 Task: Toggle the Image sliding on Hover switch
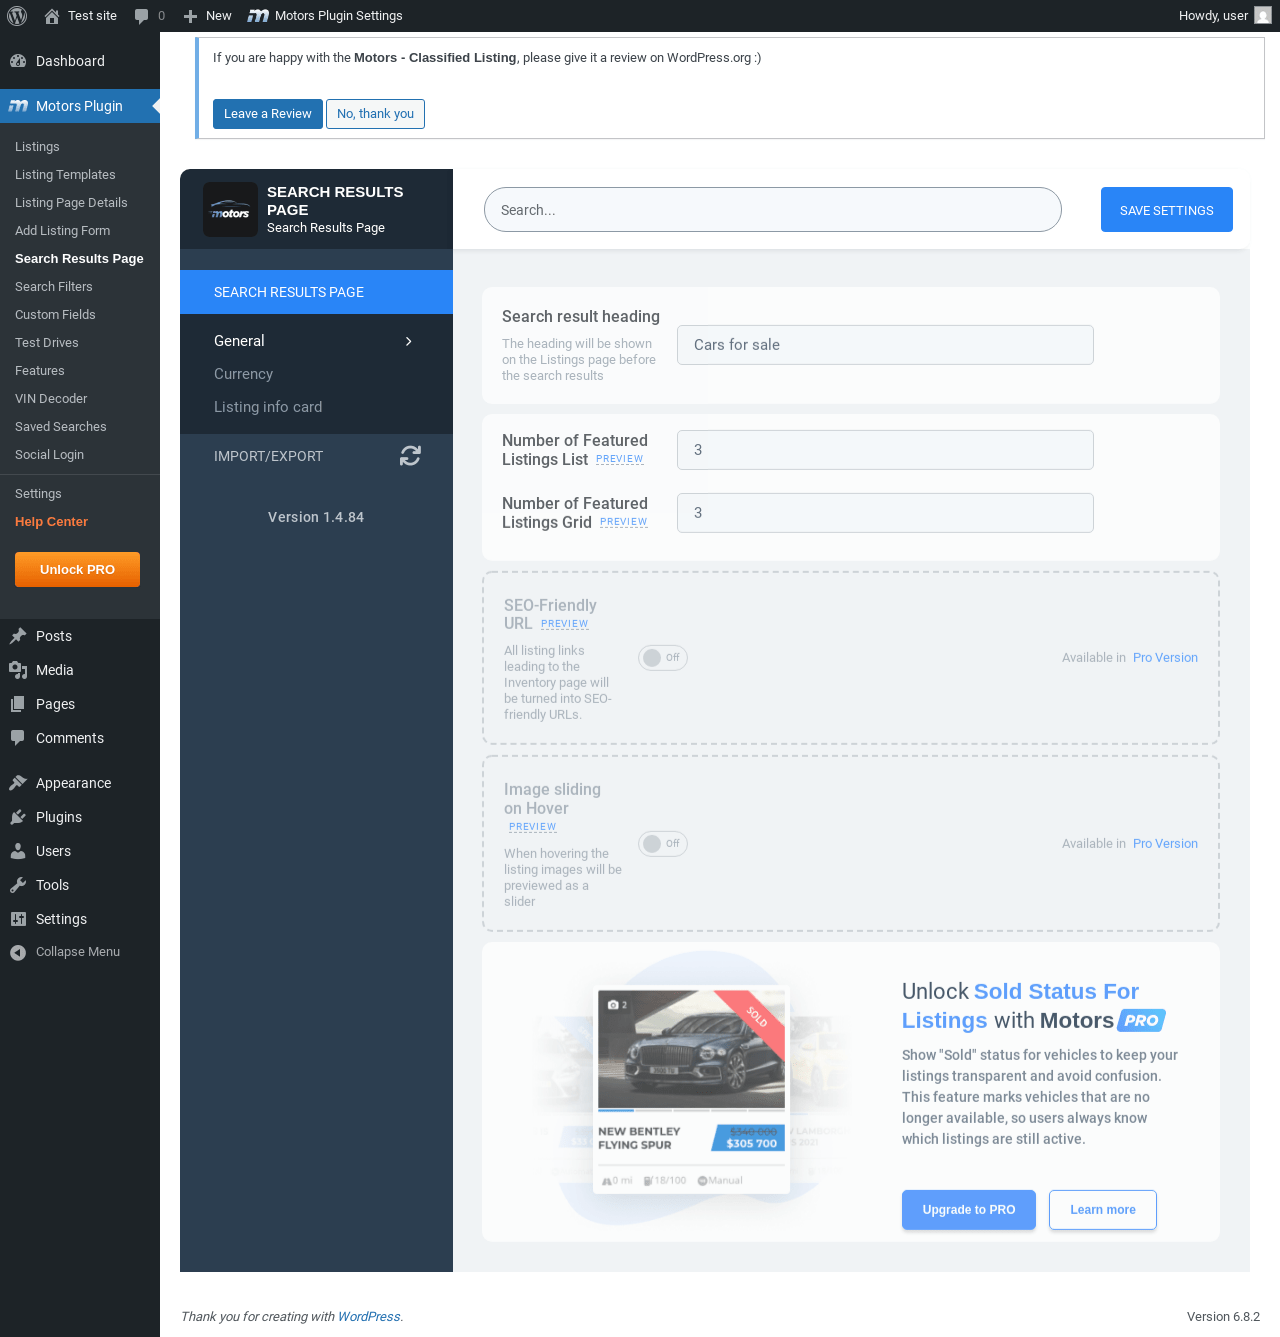(x=663, y=844)
